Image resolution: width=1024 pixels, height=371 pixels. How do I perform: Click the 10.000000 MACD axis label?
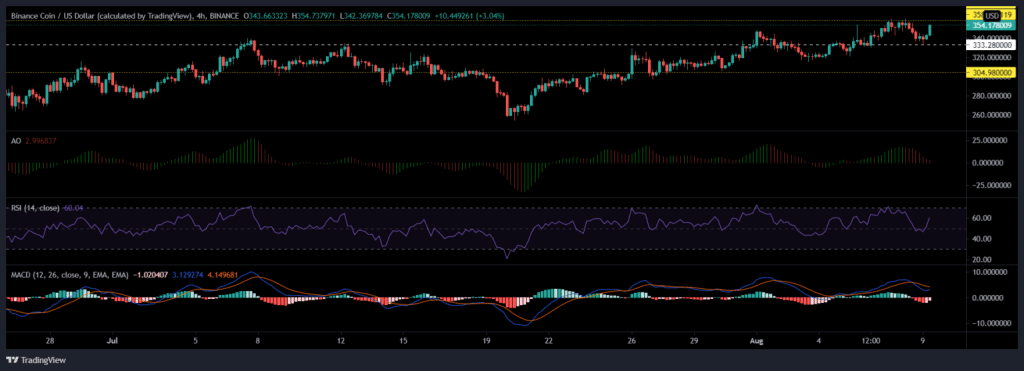pos(991,272)
